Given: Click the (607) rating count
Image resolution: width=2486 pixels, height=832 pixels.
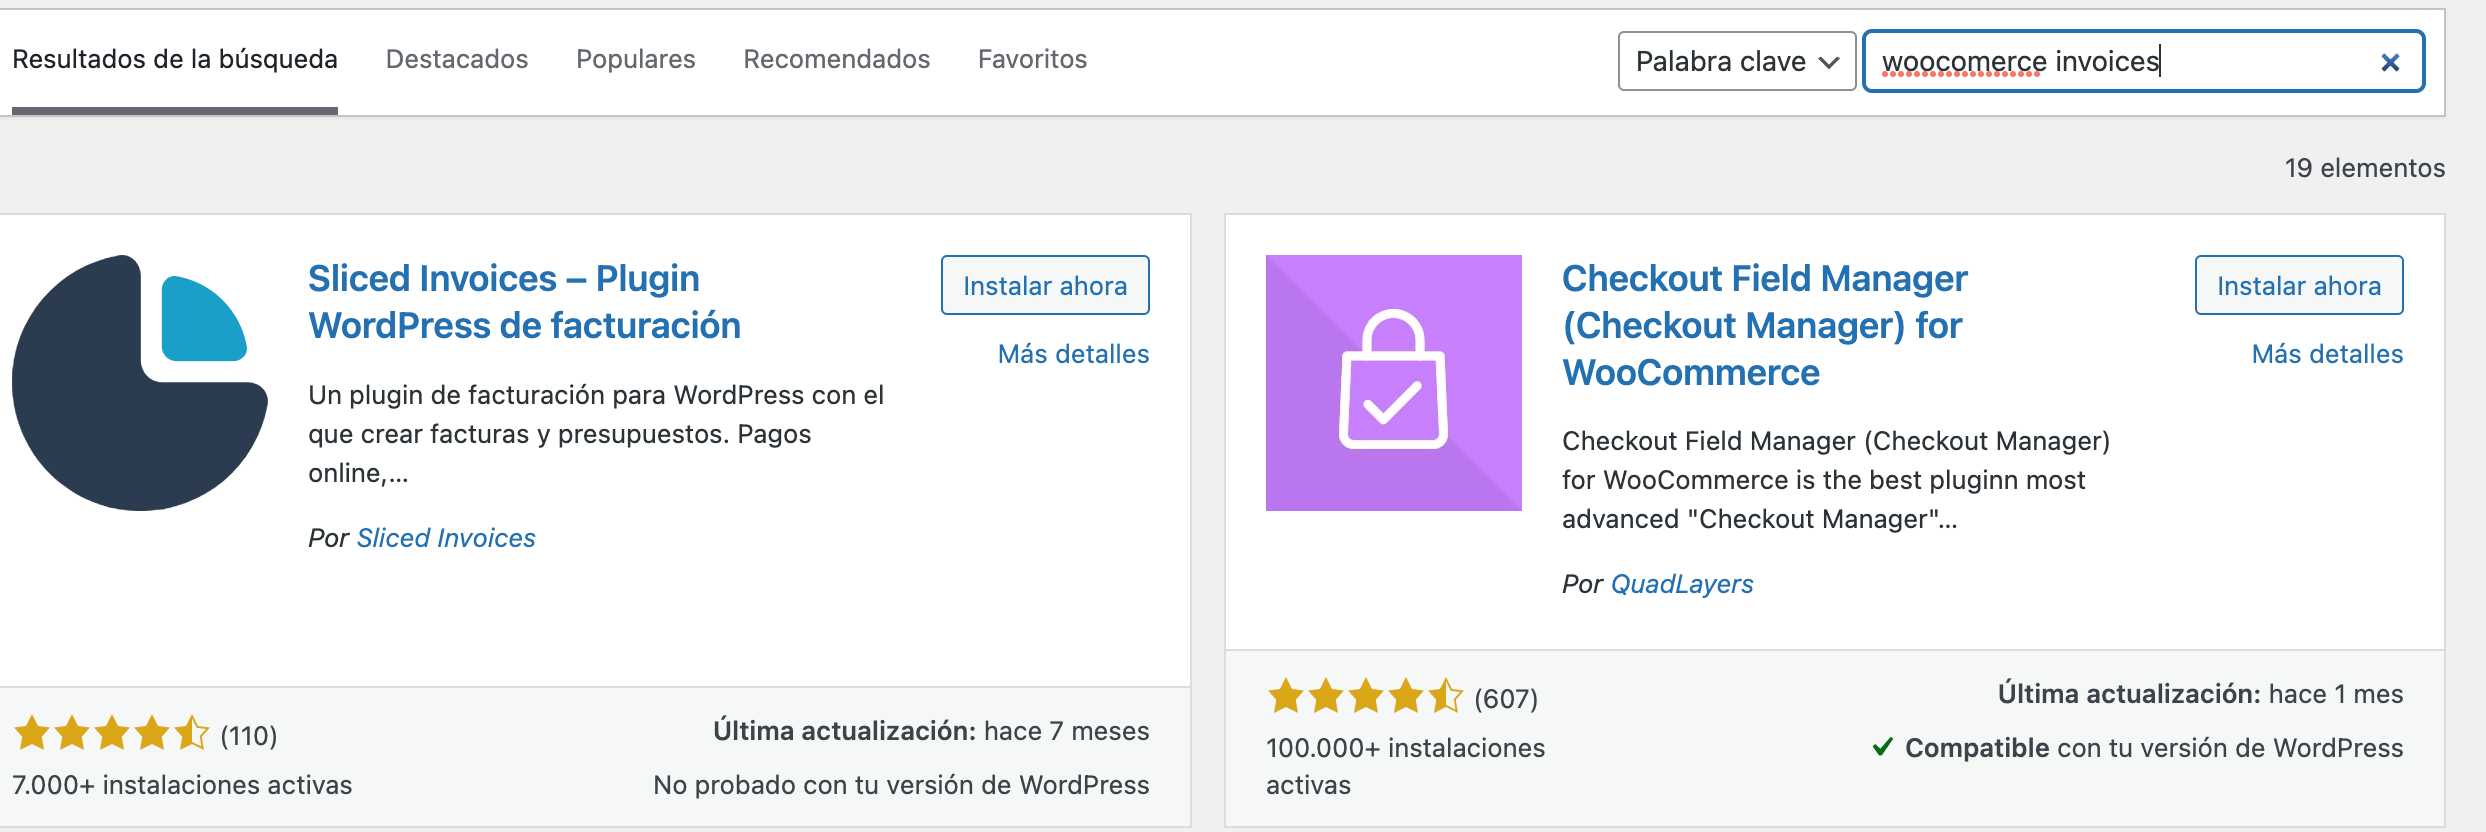Looking at the screenshot, I should [1506, 698].
